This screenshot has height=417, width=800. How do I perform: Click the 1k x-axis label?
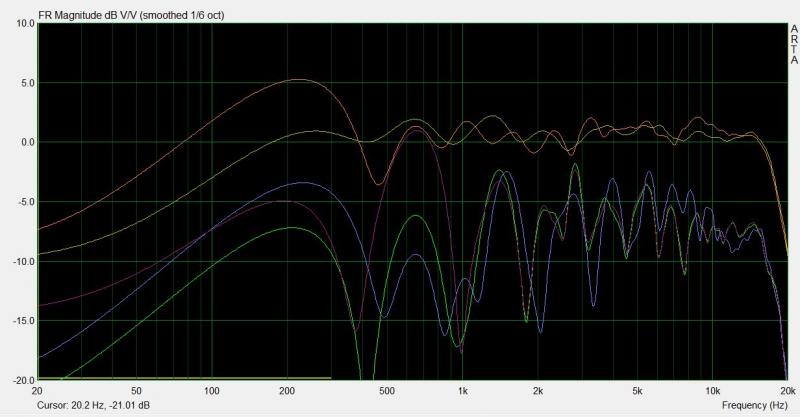click(x=462, y=391)
